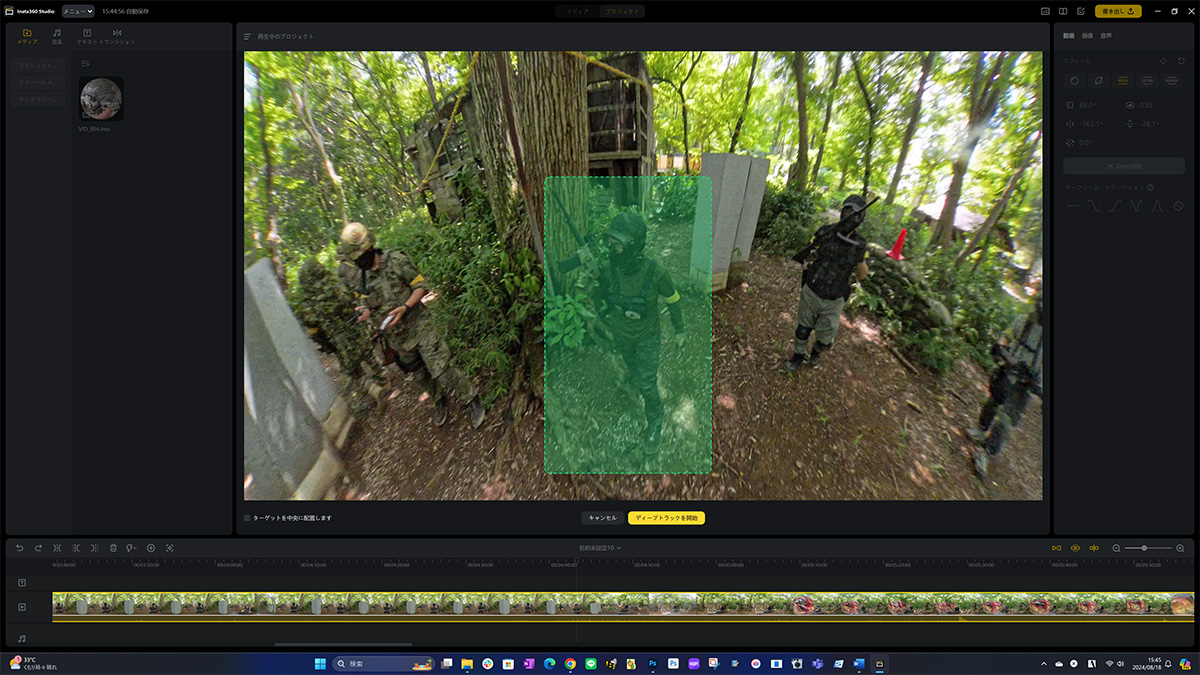1200x675 pixels.
Task: Open the メニュー dropdown
Action: click(x=78, y=11)
